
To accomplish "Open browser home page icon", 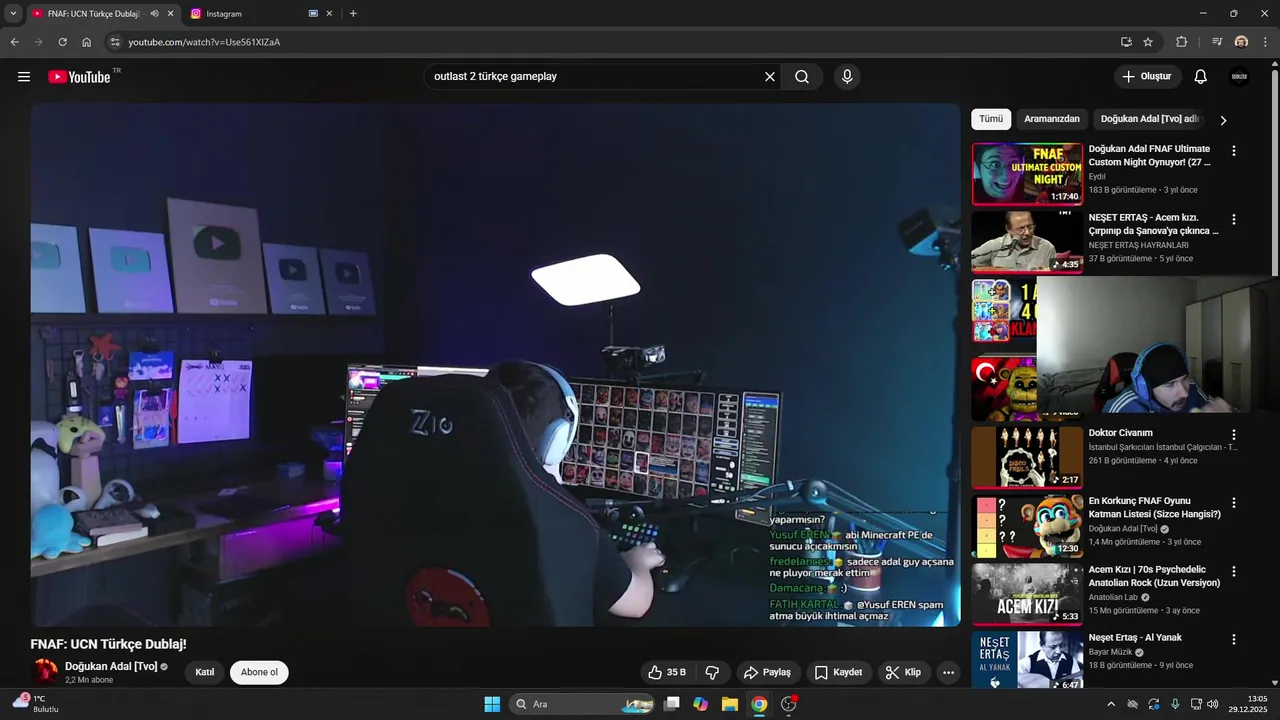I will [87, 42].
